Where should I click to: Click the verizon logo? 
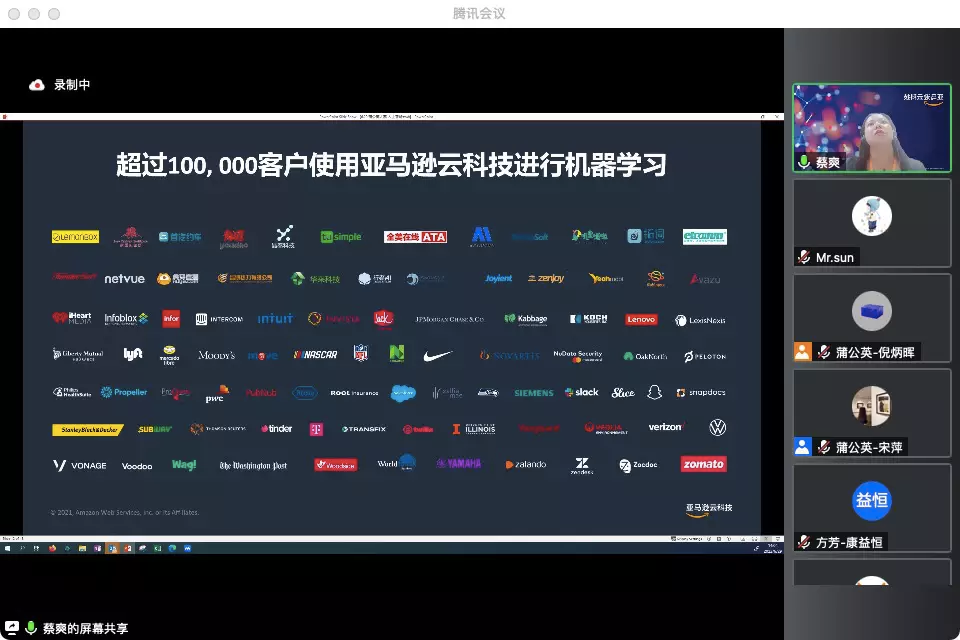[x=666, y=427]
